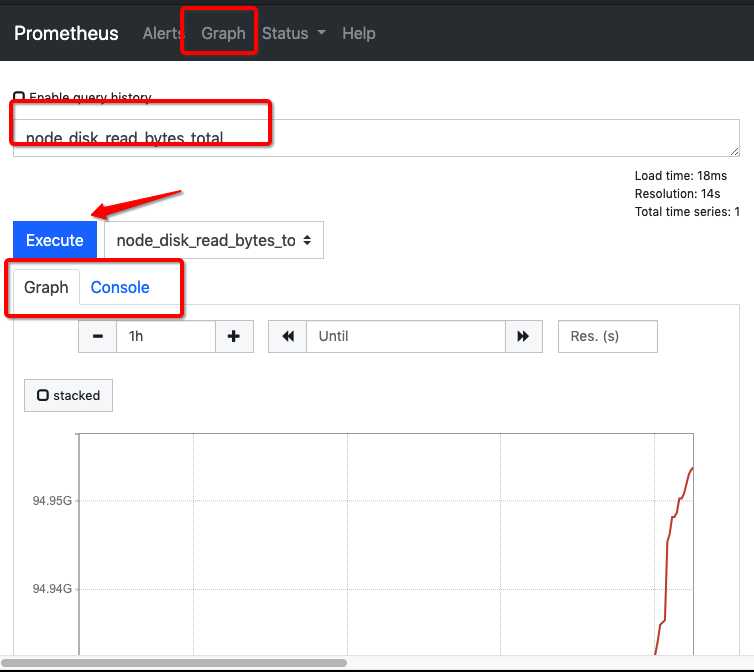Image resolution: width=754 pixels, height=672 pixels.
Task: Click the horizontal scrollbar at the bottom
Action: tap(174, 663)
